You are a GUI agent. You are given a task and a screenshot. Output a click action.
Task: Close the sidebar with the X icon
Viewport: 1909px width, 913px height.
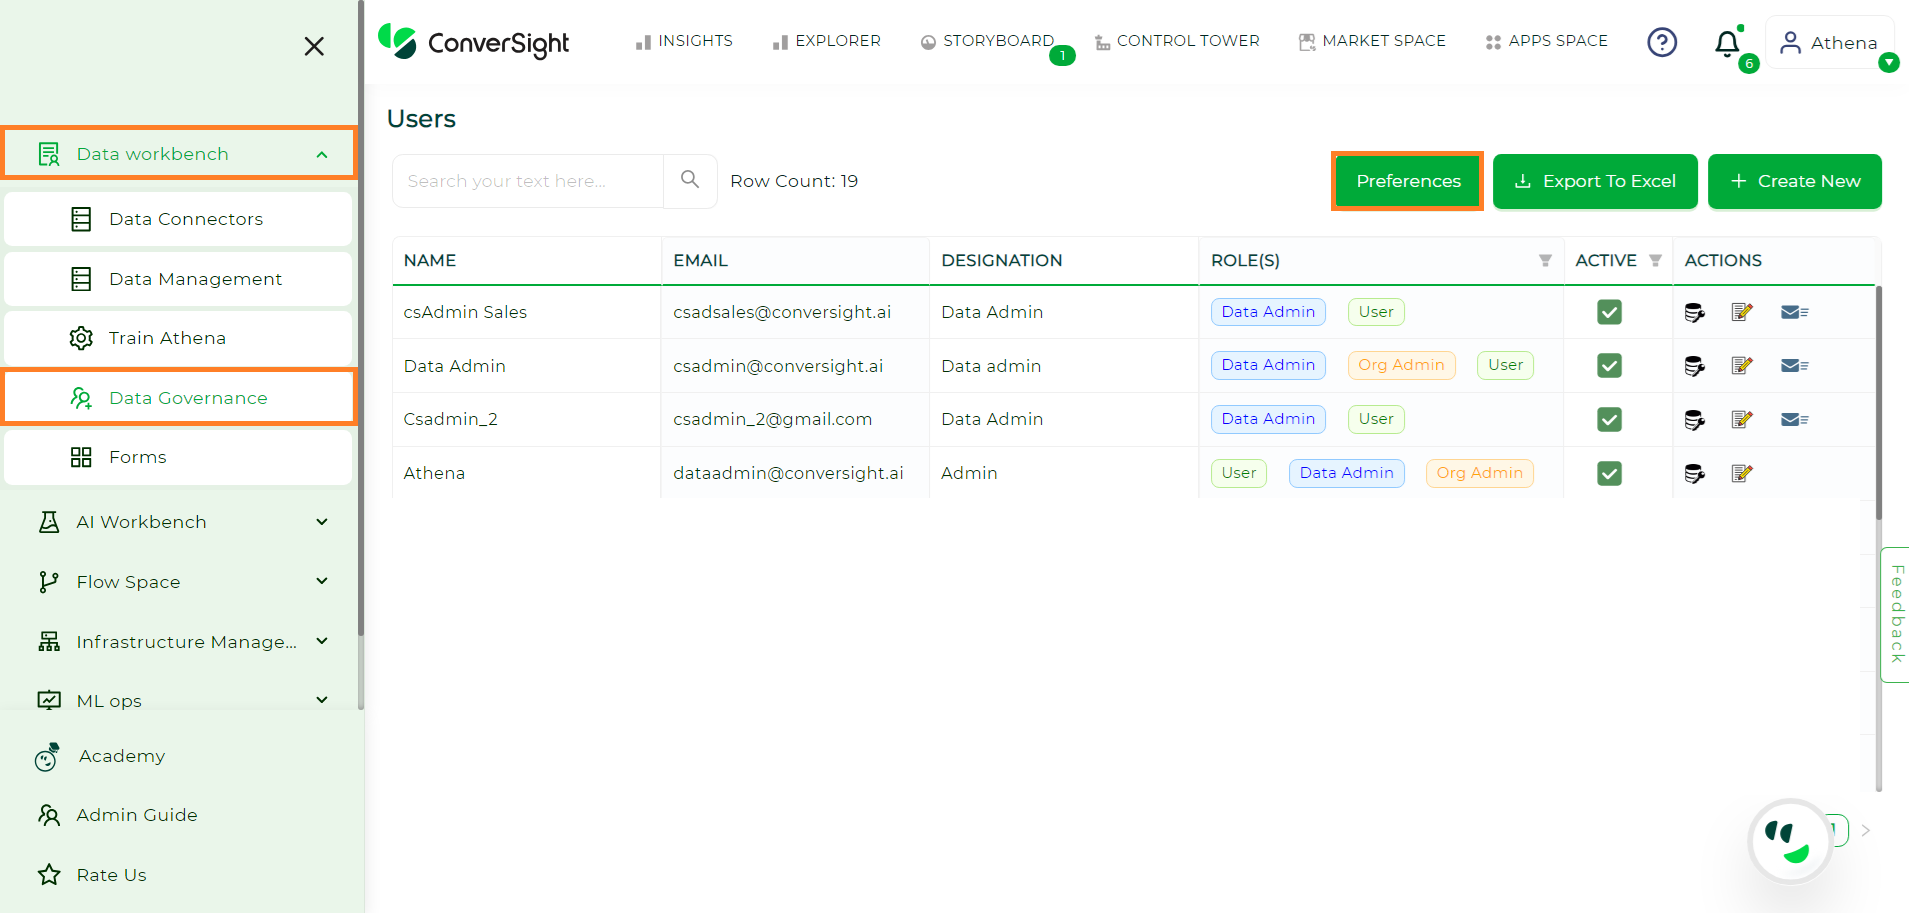pyautogui.click(x=314, y=46)
